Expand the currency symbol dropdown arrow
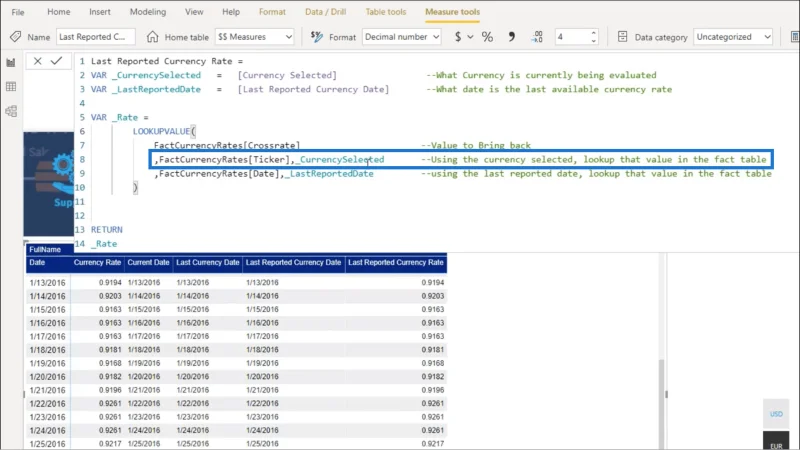The height and width of the screenshot is (450, 800). tap(470, 37)
